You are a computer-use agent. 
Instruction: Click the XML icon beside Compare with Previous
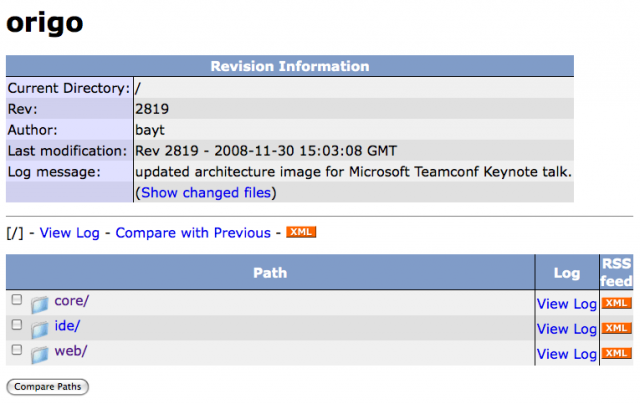coord(301,232)
